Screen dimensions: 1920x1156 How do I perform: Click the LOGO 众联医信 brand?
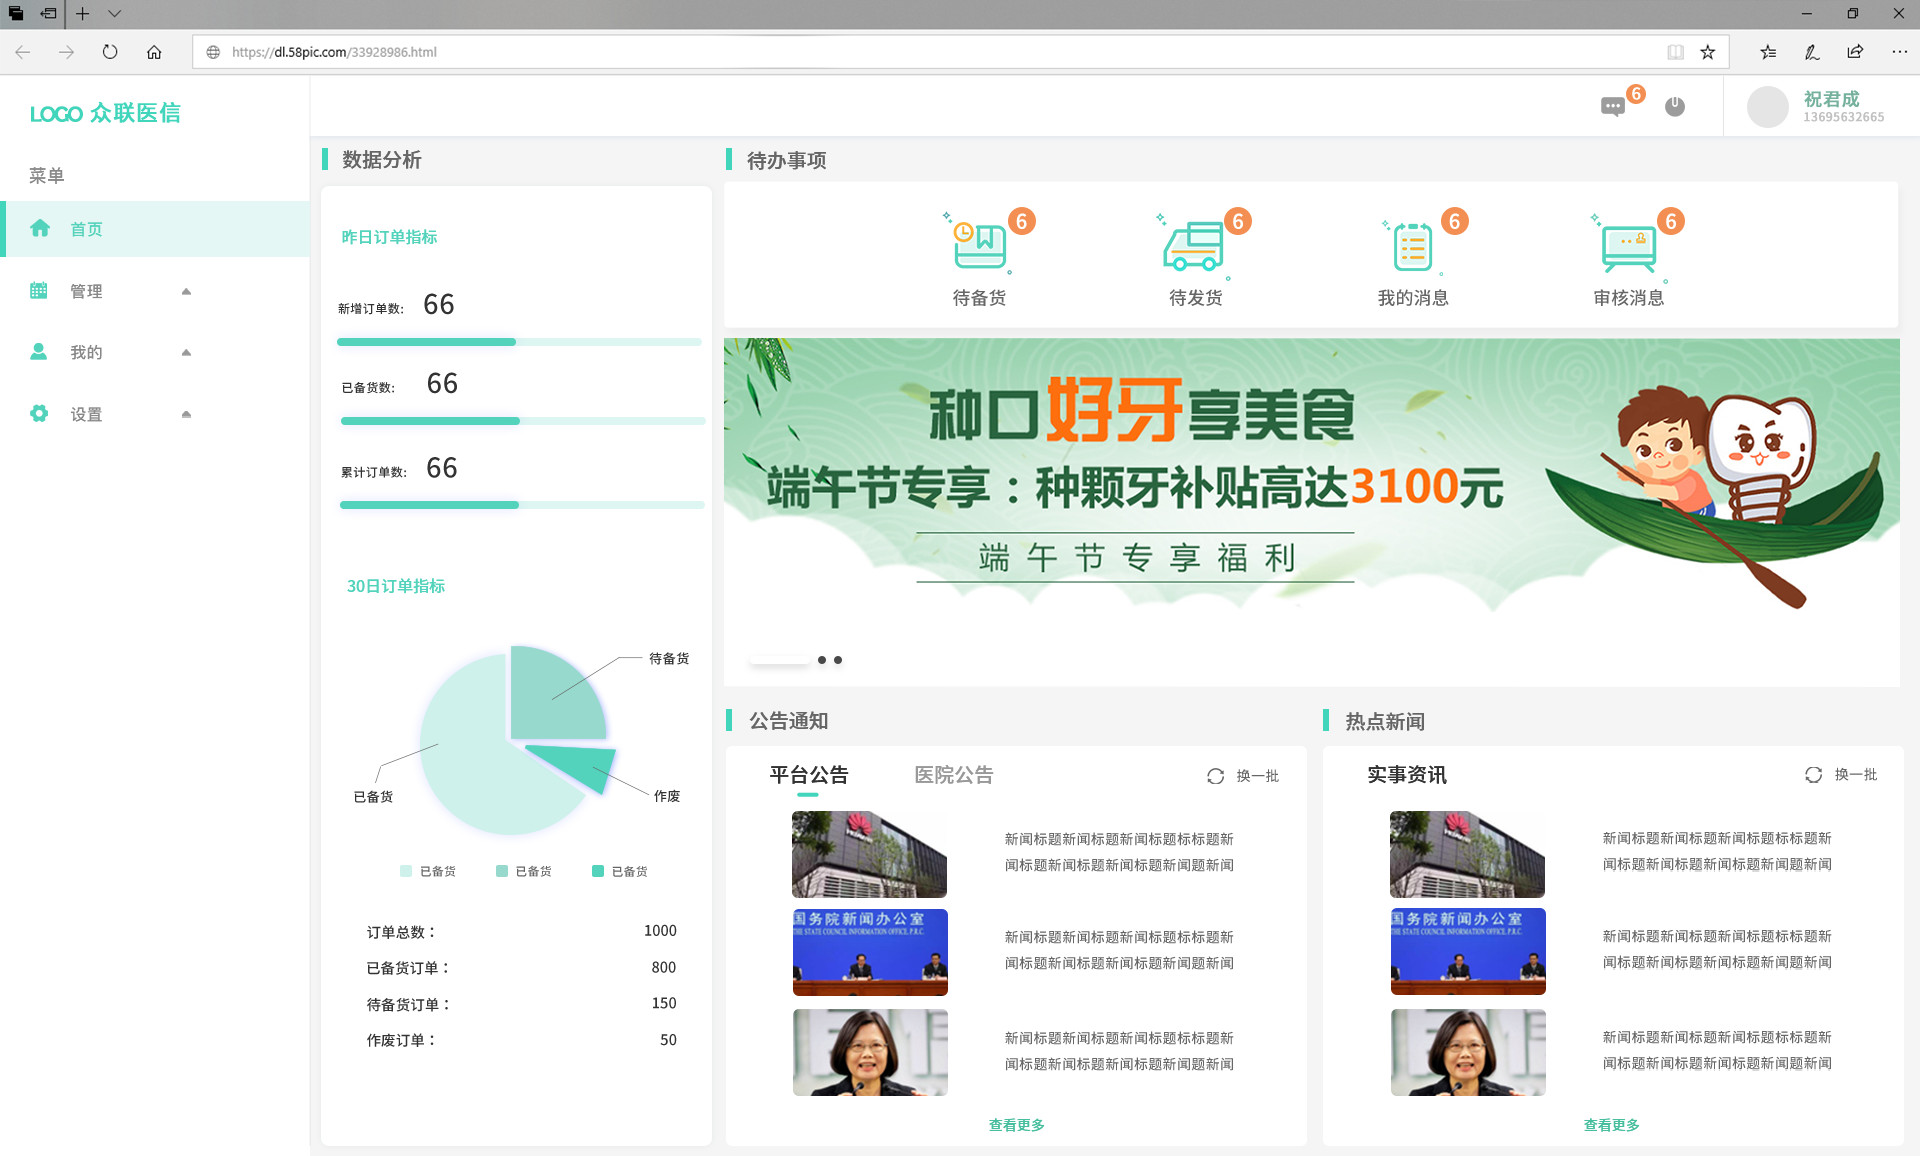[x=105, y=113]
